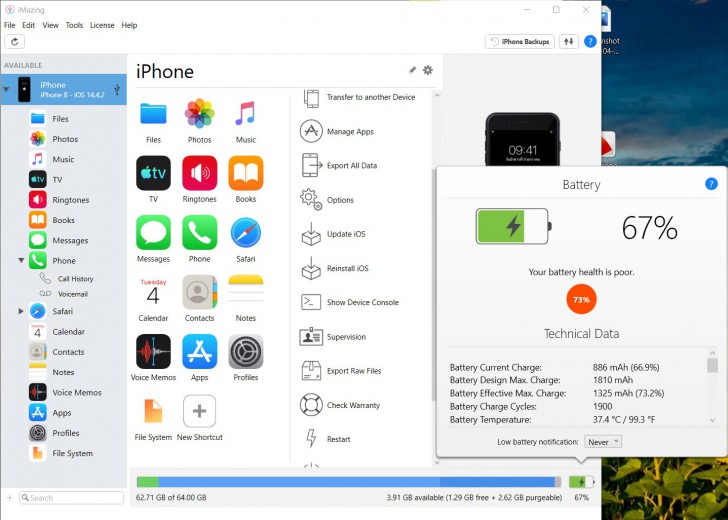Click the Technical Data scrollbar thumb
Viewport: 728px width, 520px height.
712,365
